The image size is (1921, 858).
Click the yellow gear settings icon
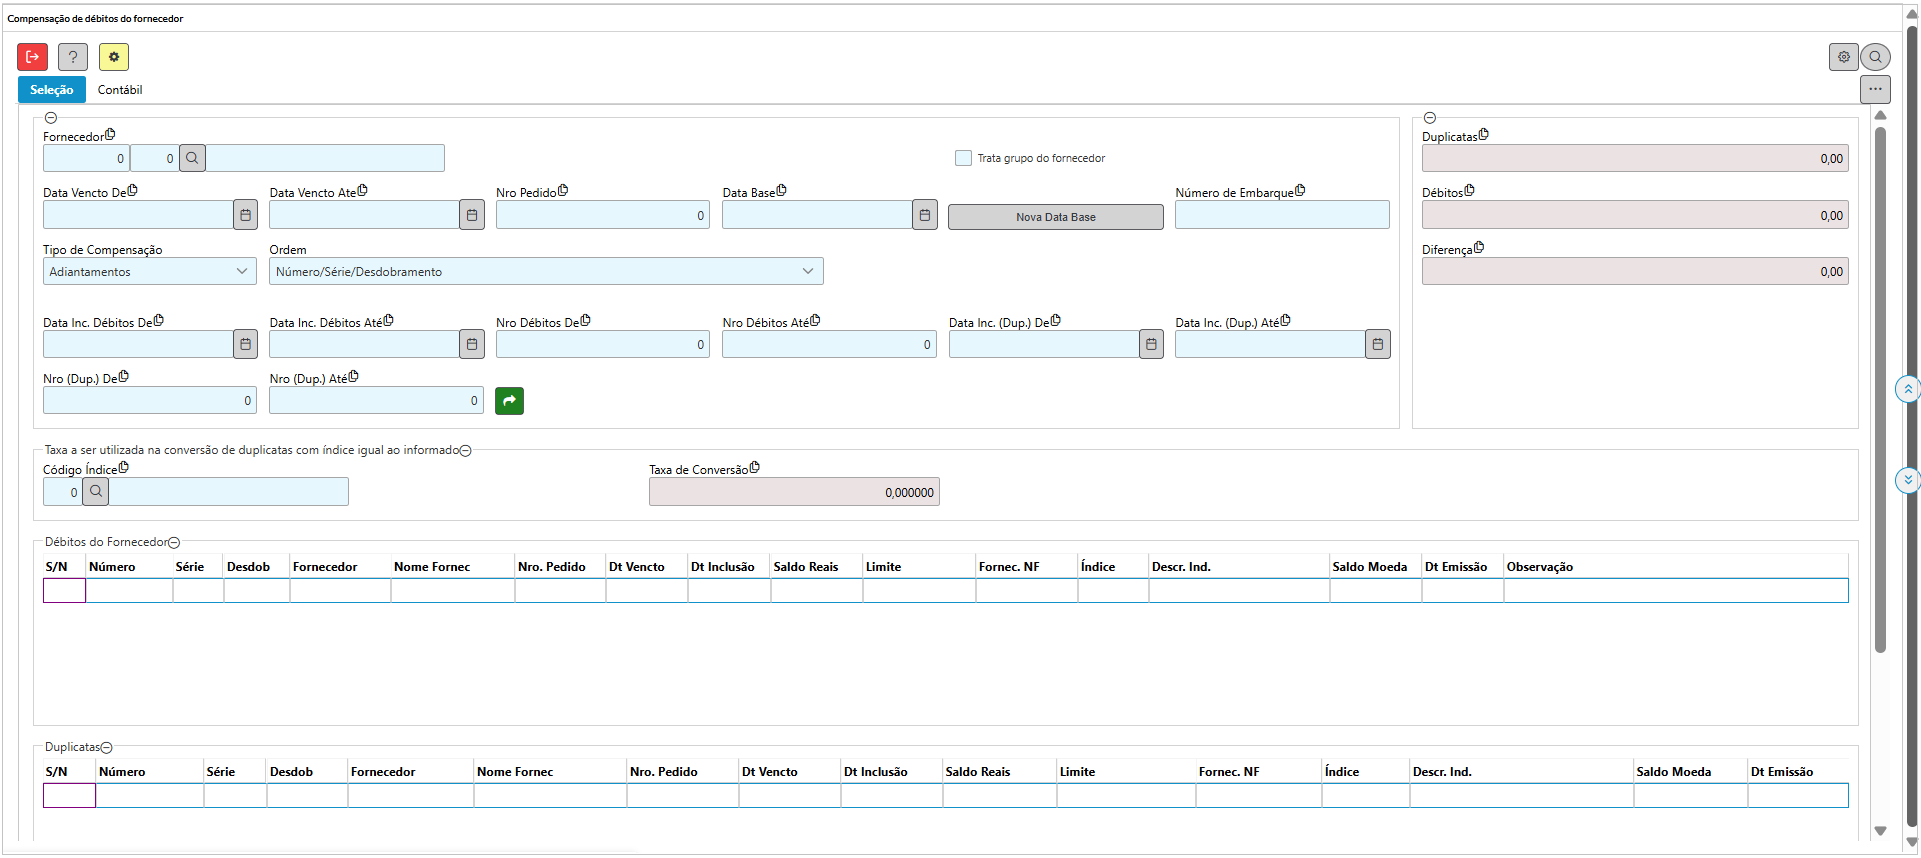(114, 57)
